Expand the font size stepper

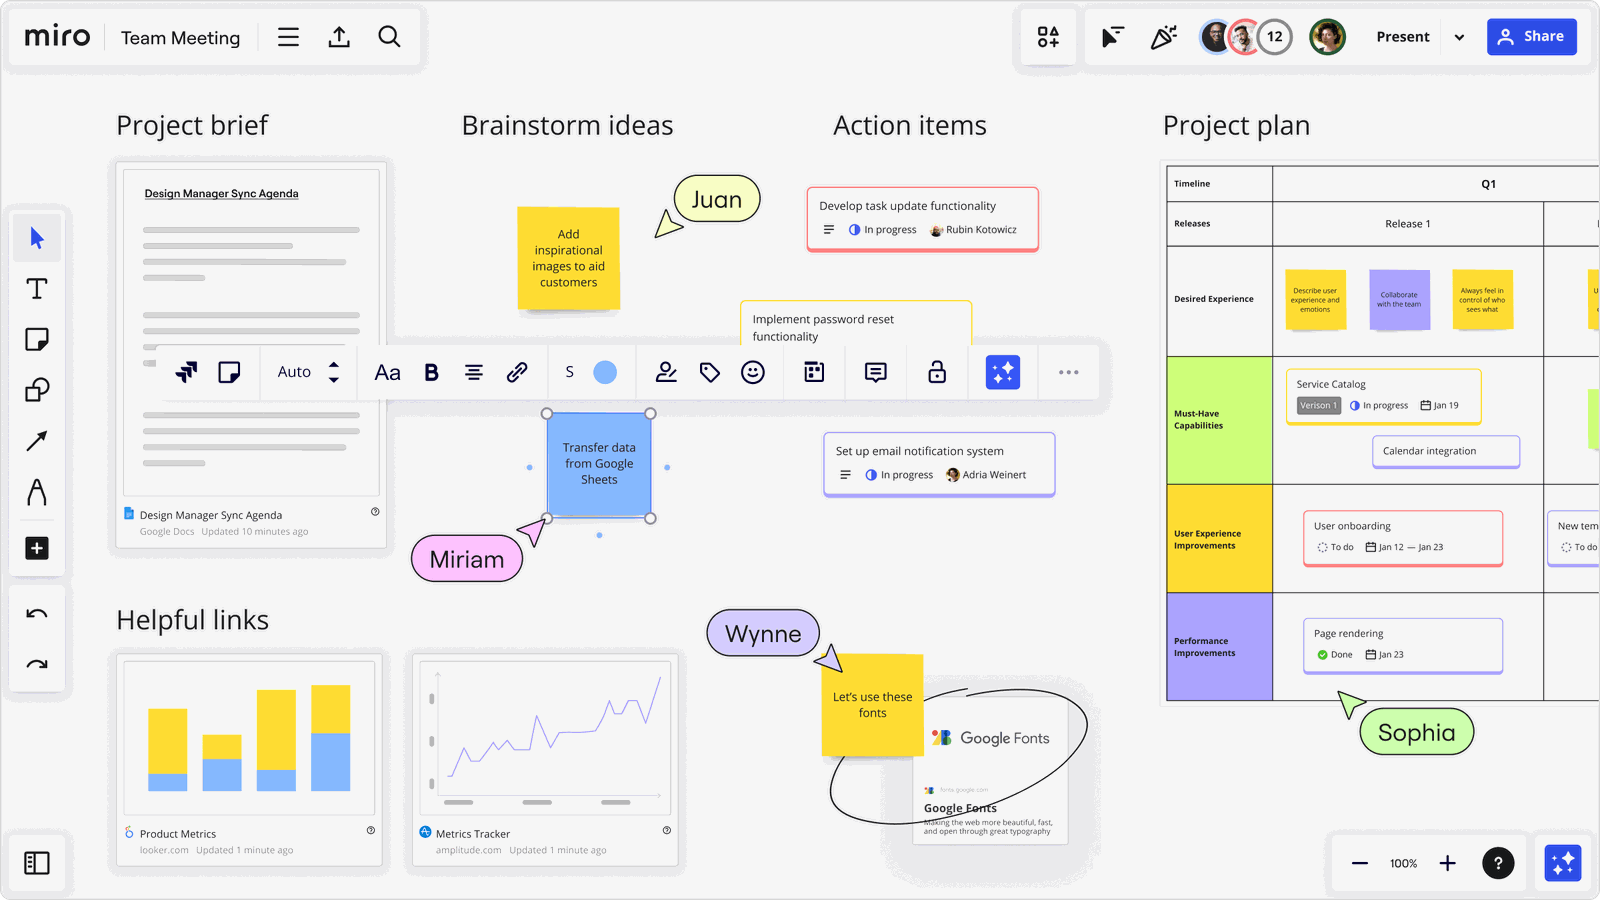coord(335,372)
